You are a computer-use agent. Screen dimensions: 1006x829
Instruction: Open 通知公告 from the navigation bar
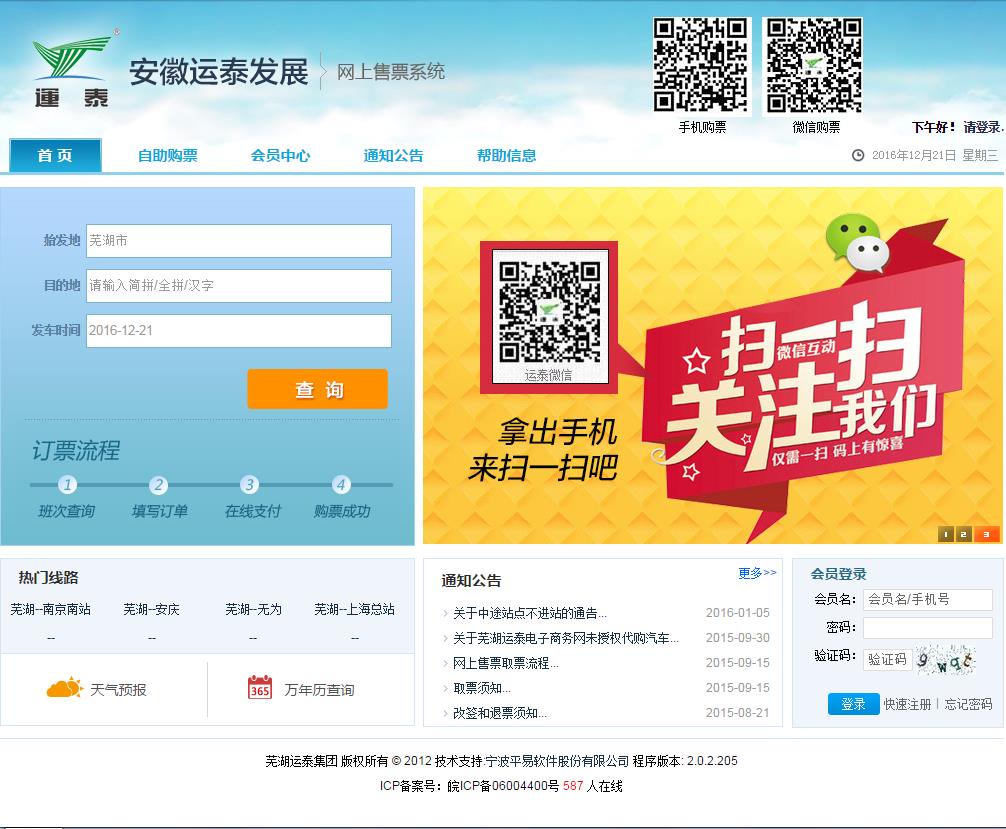pos(393,155)
